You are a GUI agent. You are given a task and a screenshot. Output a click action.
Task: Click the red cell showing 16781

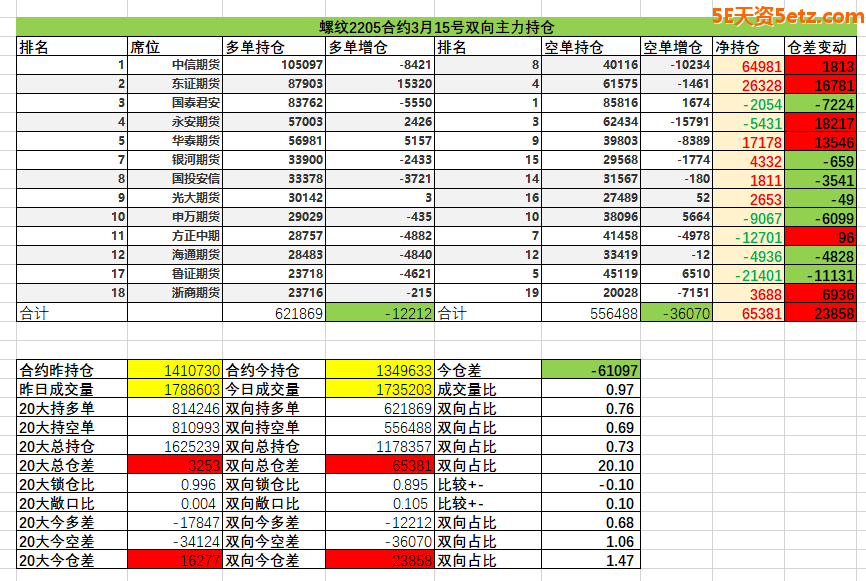820,85
